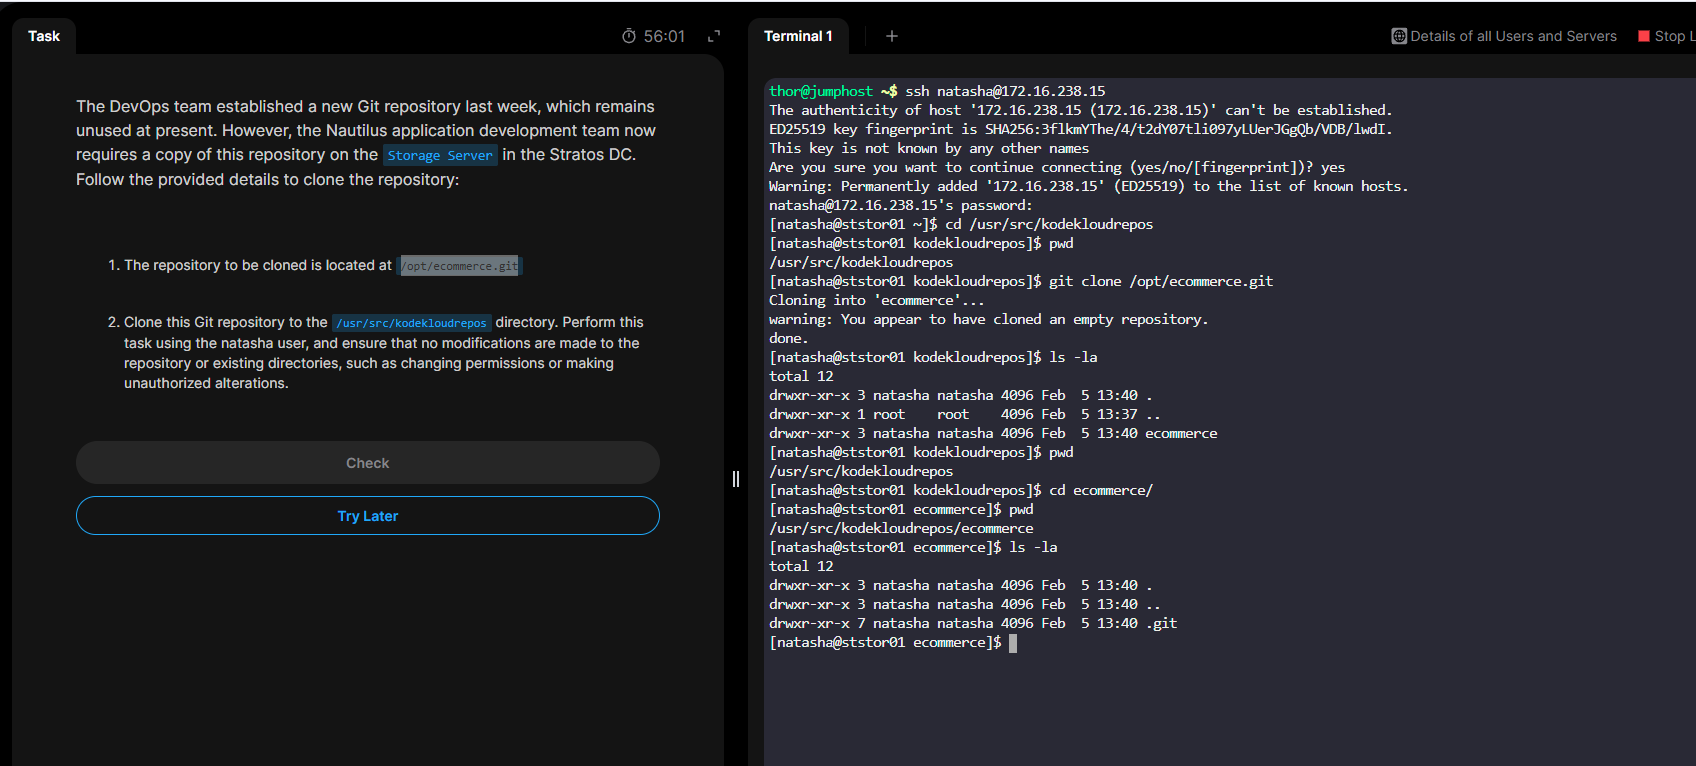
Task: Click the ssh natasha command line
Action: click(x=1005, y=91)
